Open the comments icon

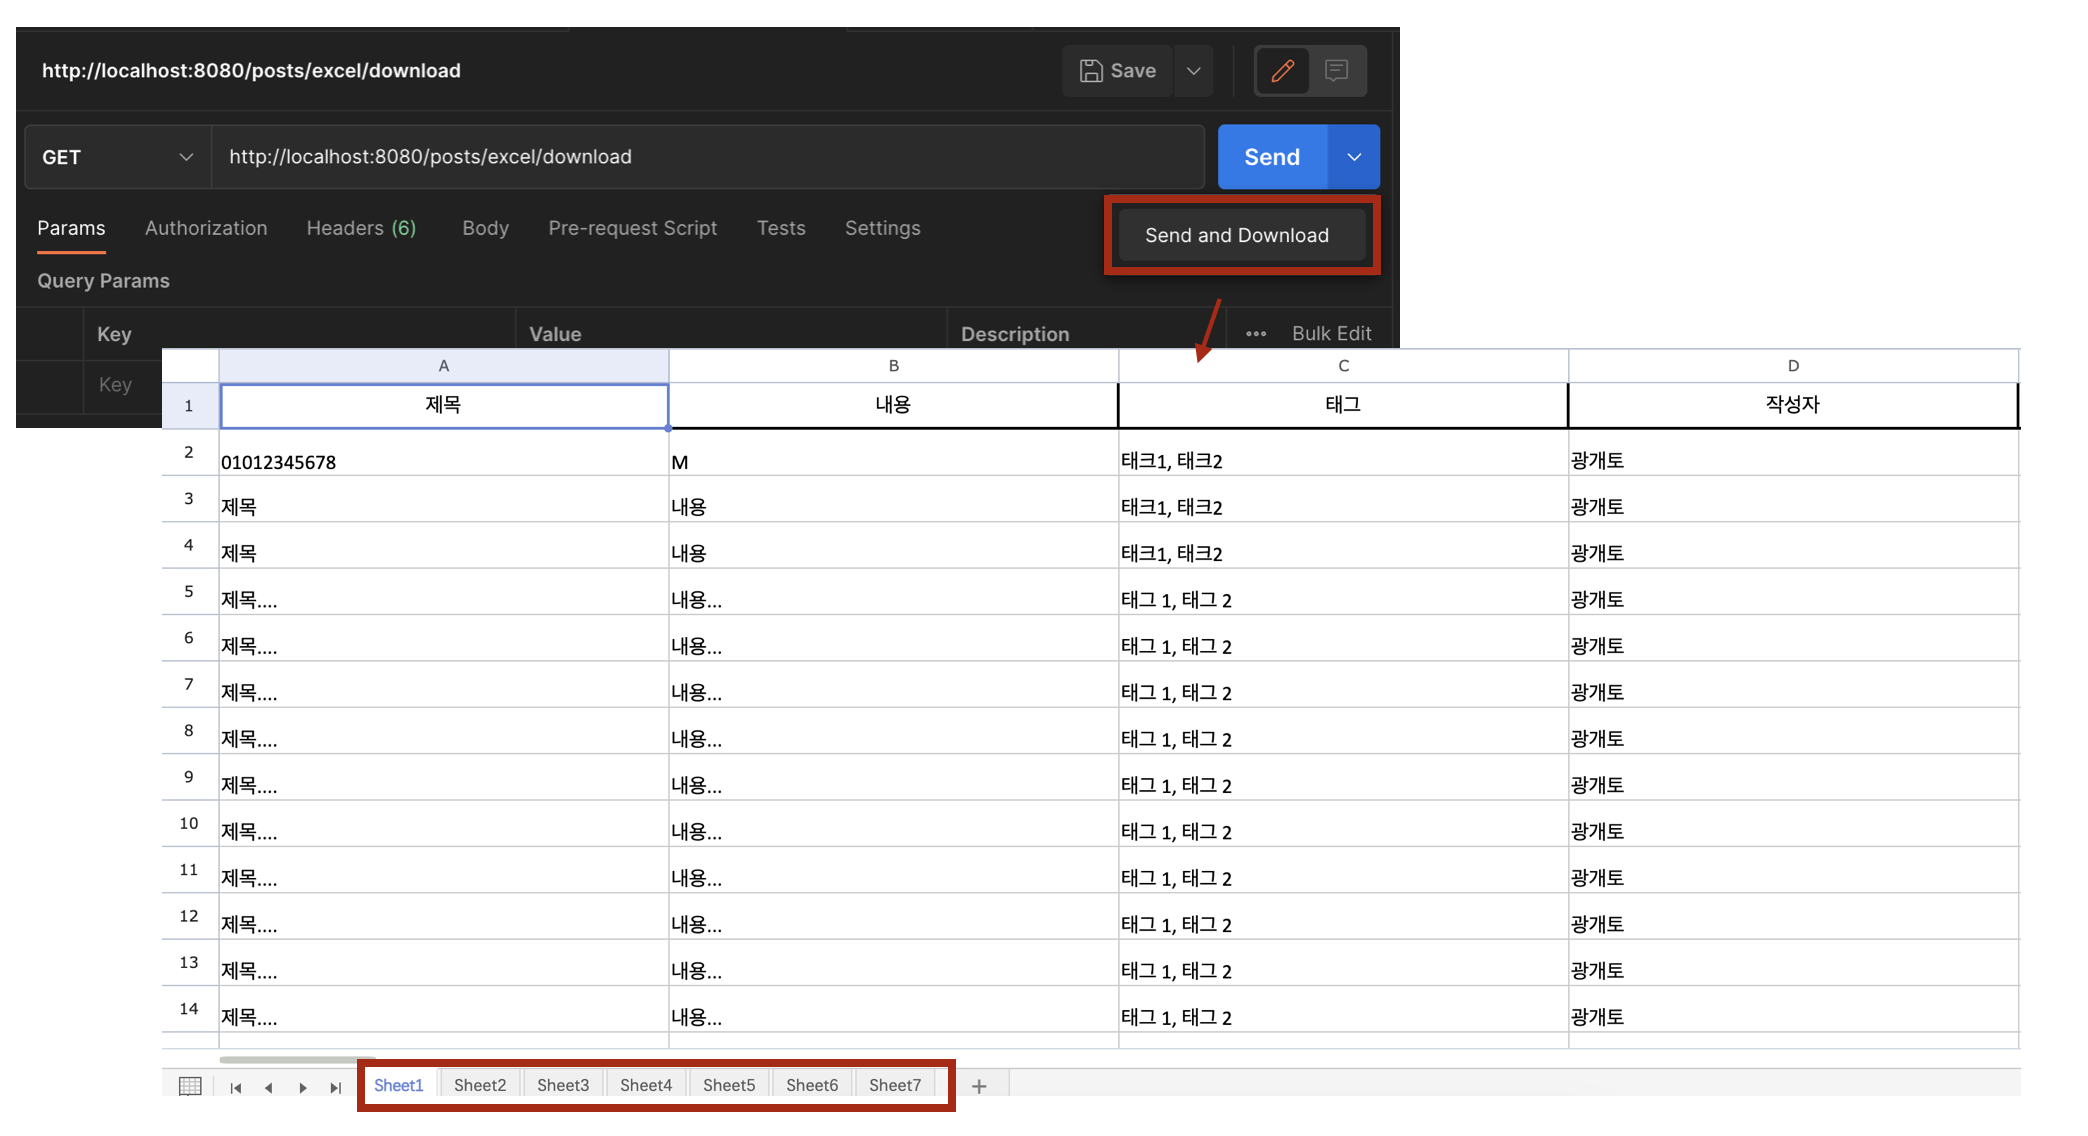(x=1337, y=71)
